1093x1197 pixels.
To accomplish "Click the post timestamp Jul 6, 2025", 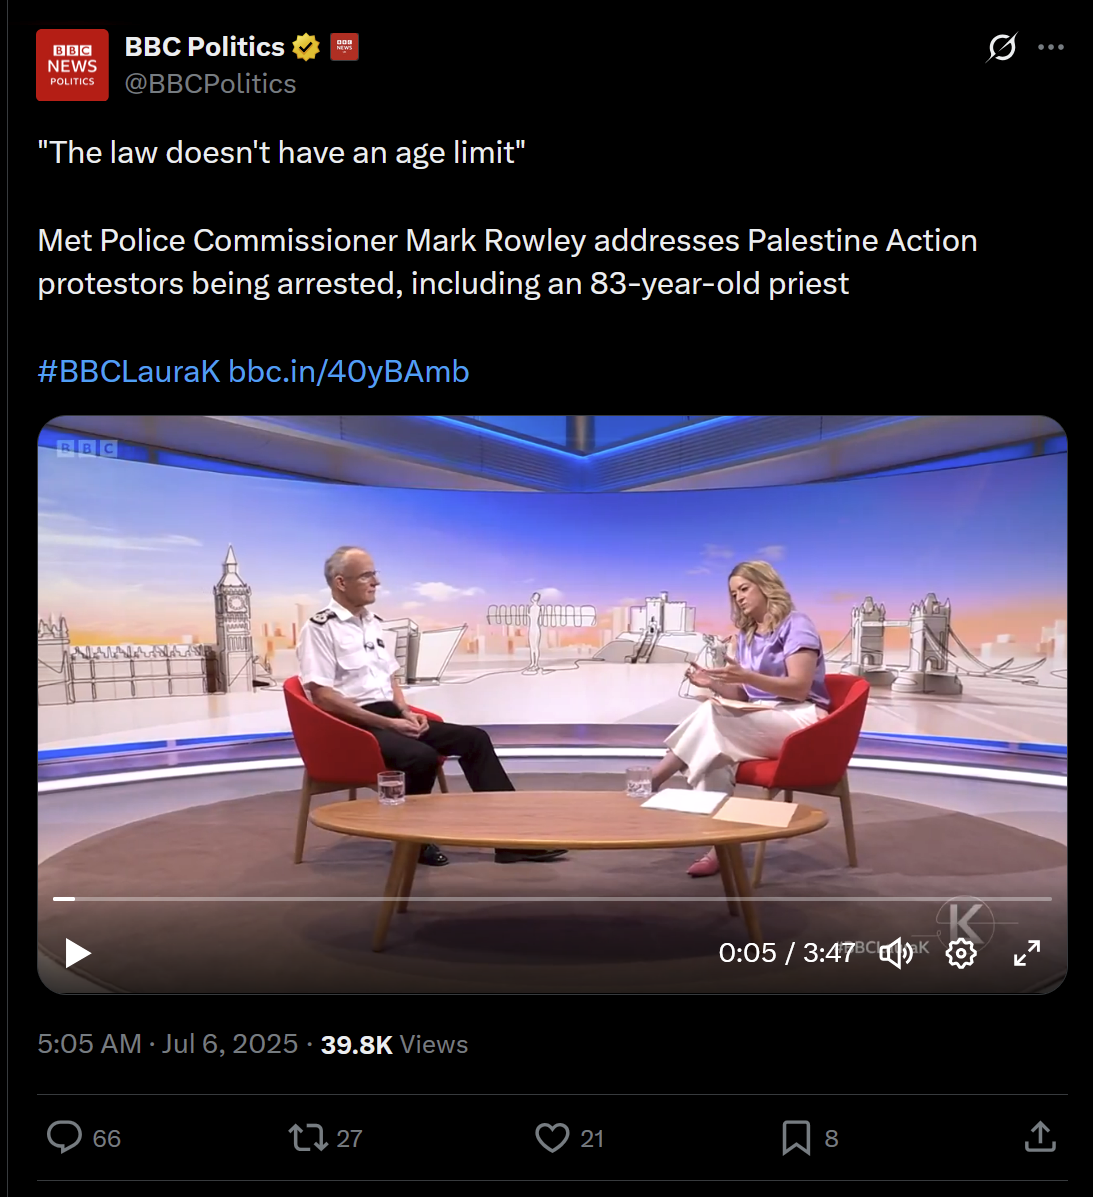I will (230, 1044).
